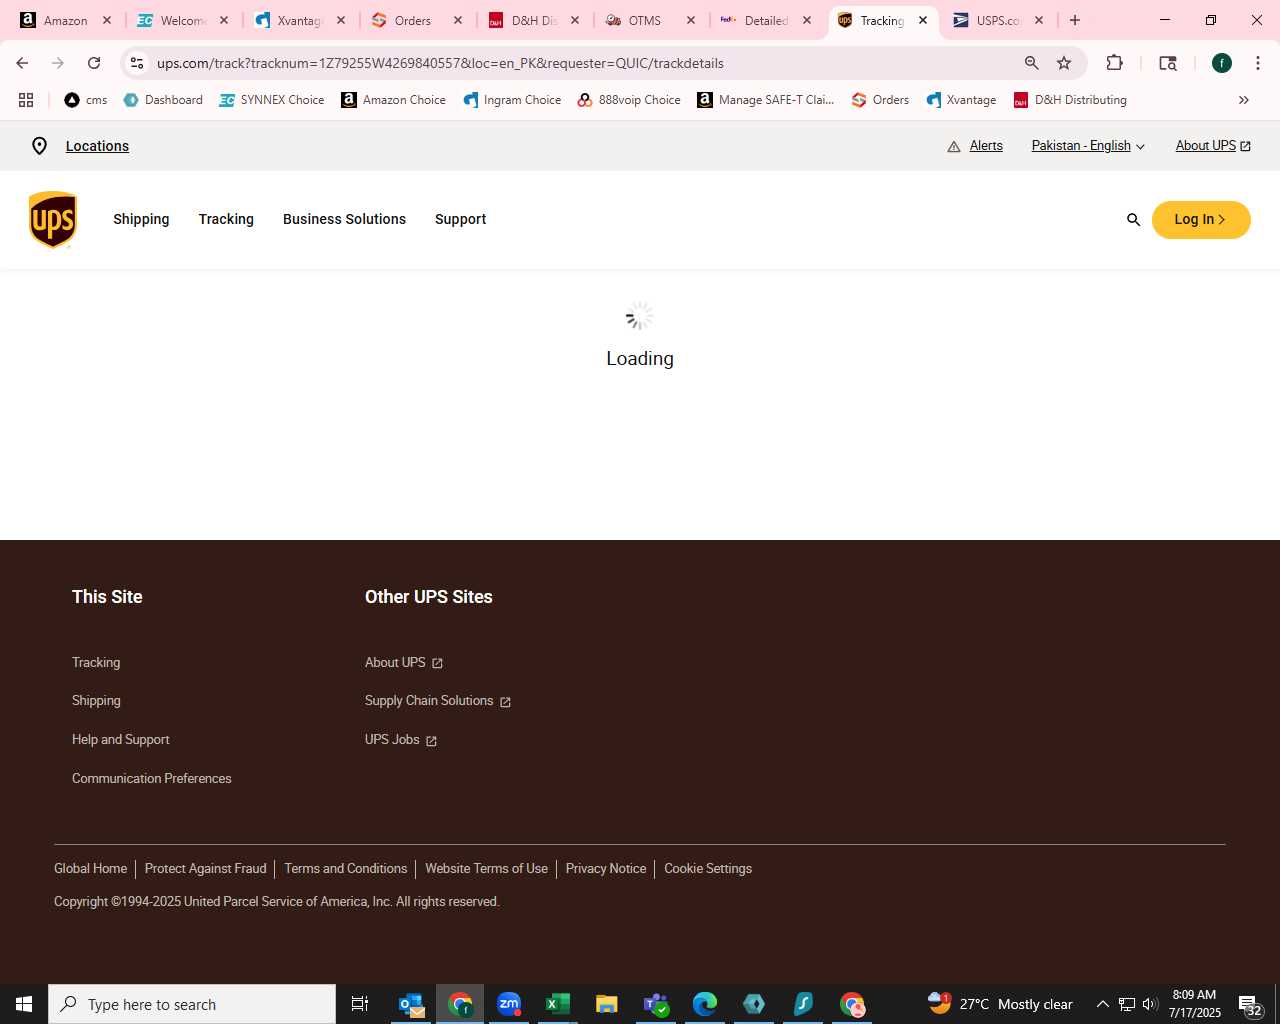This screenshot has width=1280, height=1024.
Task: Open Zoom from the taskbar
Action: click(509, 1004)
